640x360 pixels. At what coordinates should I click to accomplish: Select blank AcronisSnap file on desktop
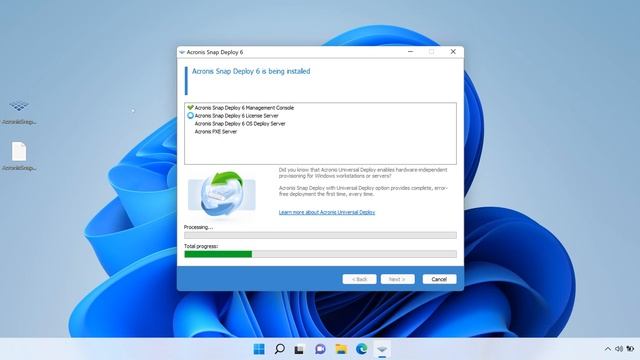click(x=19, y=156)
